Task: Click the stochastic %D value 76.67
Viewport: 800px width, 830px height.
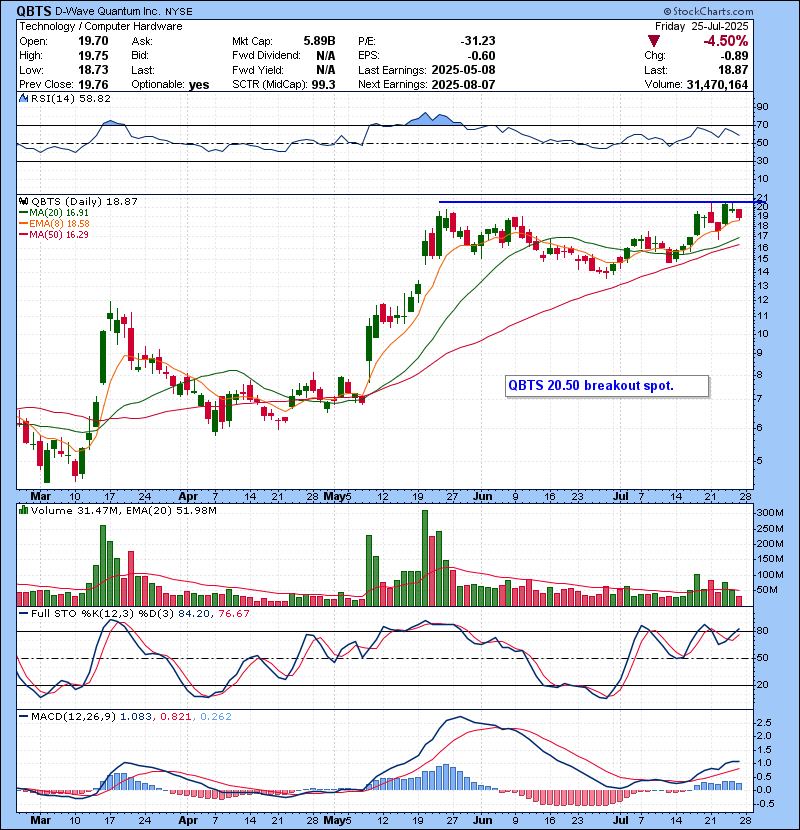Action: coord(234,613)
